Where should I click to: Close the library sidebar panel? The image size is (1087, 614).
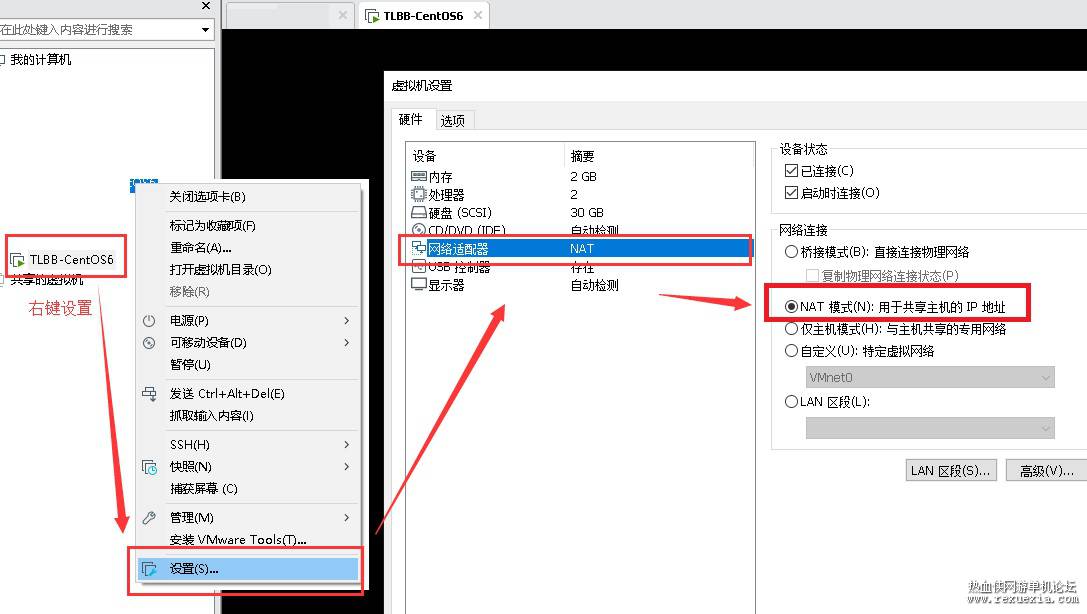pyautogui.click(x=206, y=6)
